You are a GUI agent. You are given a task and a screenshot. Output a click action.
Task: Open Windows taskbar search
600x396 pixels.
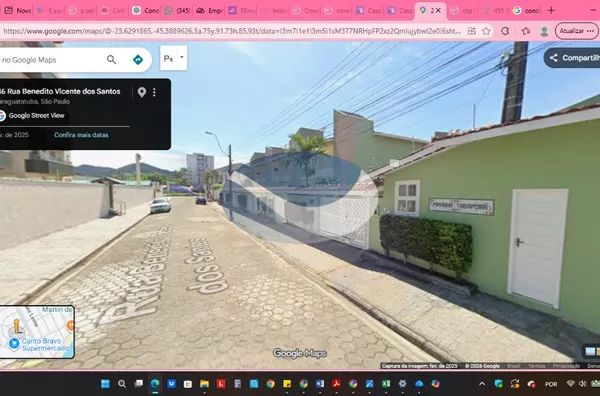122,383
